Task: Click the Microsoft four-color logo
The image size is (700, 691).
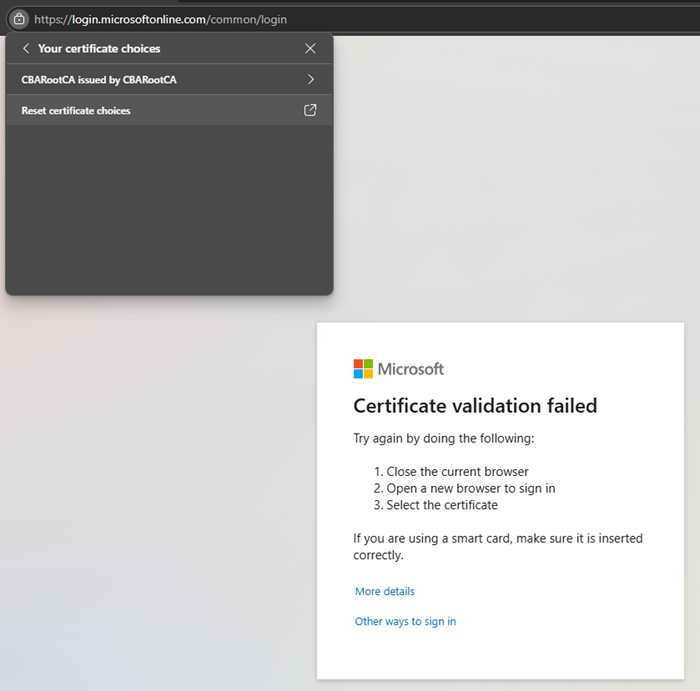Action: pos(363,369)
